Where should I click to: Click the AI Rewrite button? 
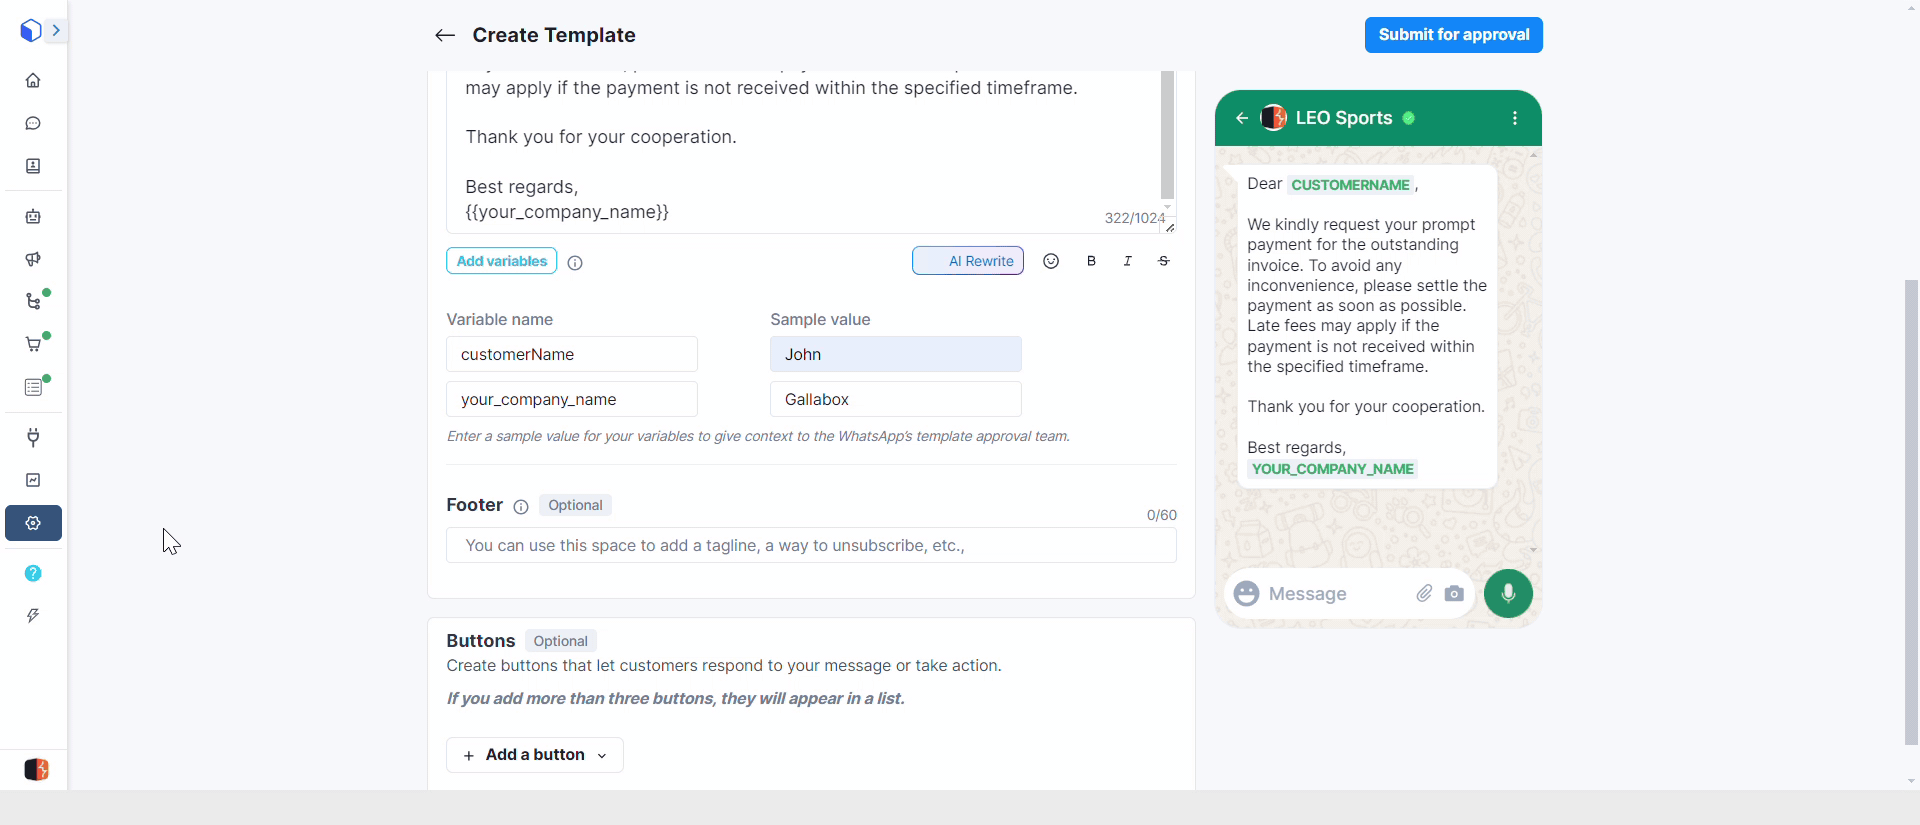[x=968, y=261]
